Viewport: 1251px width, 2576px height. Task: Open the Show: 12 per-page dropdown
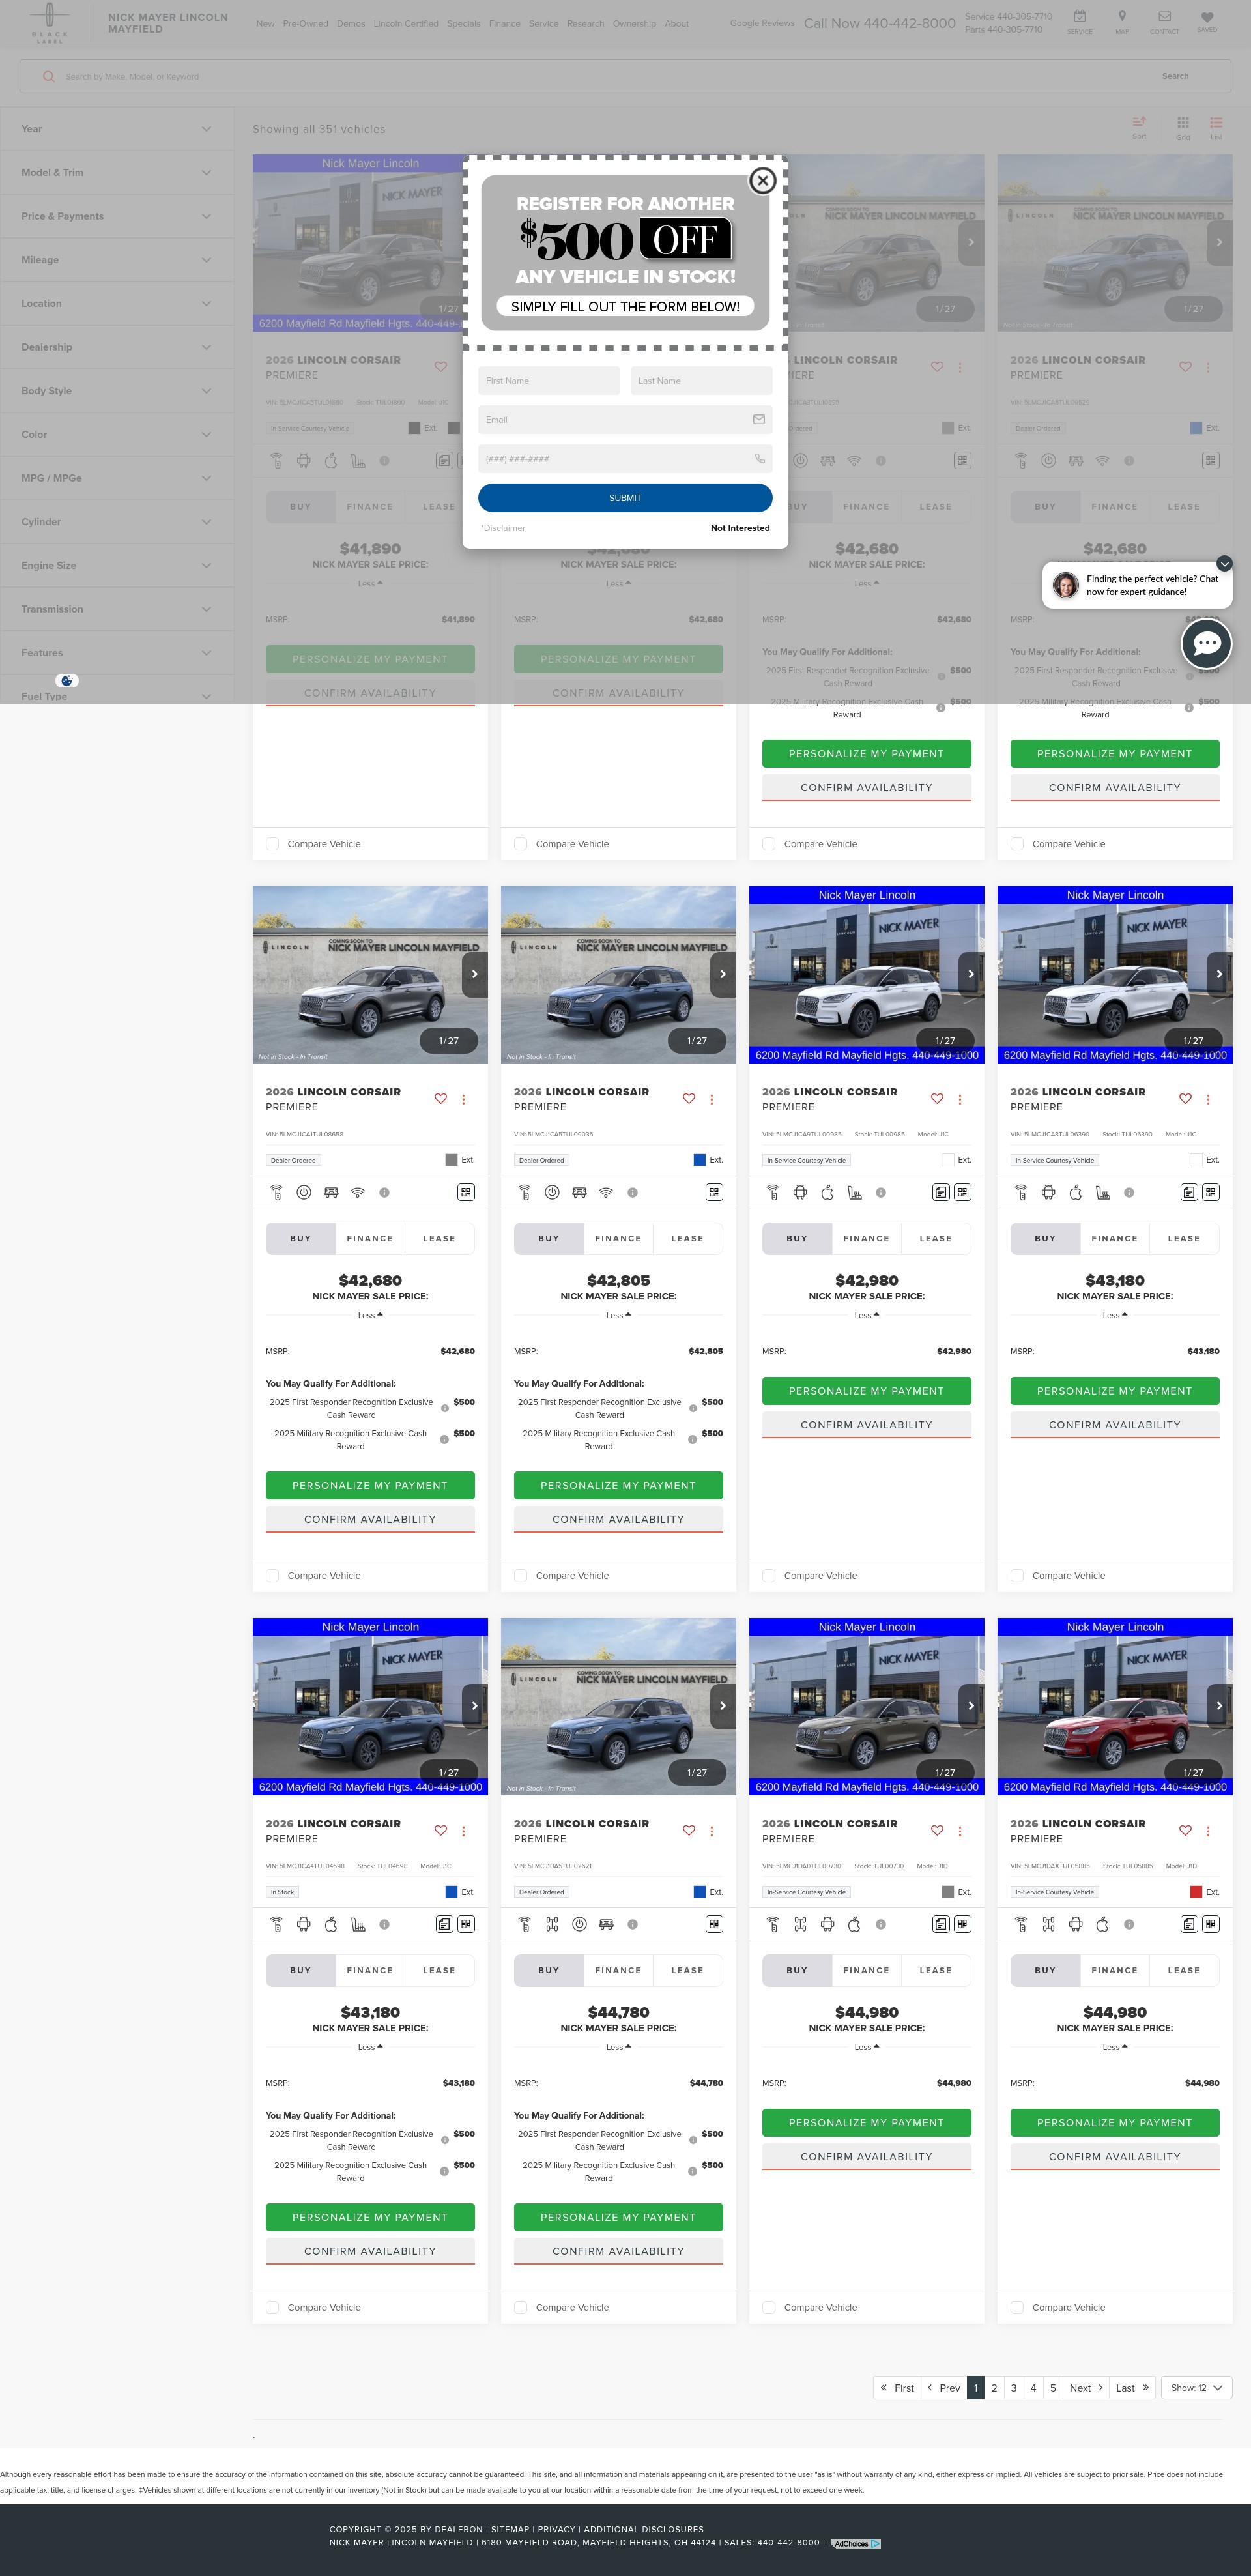(1196, 2388)
